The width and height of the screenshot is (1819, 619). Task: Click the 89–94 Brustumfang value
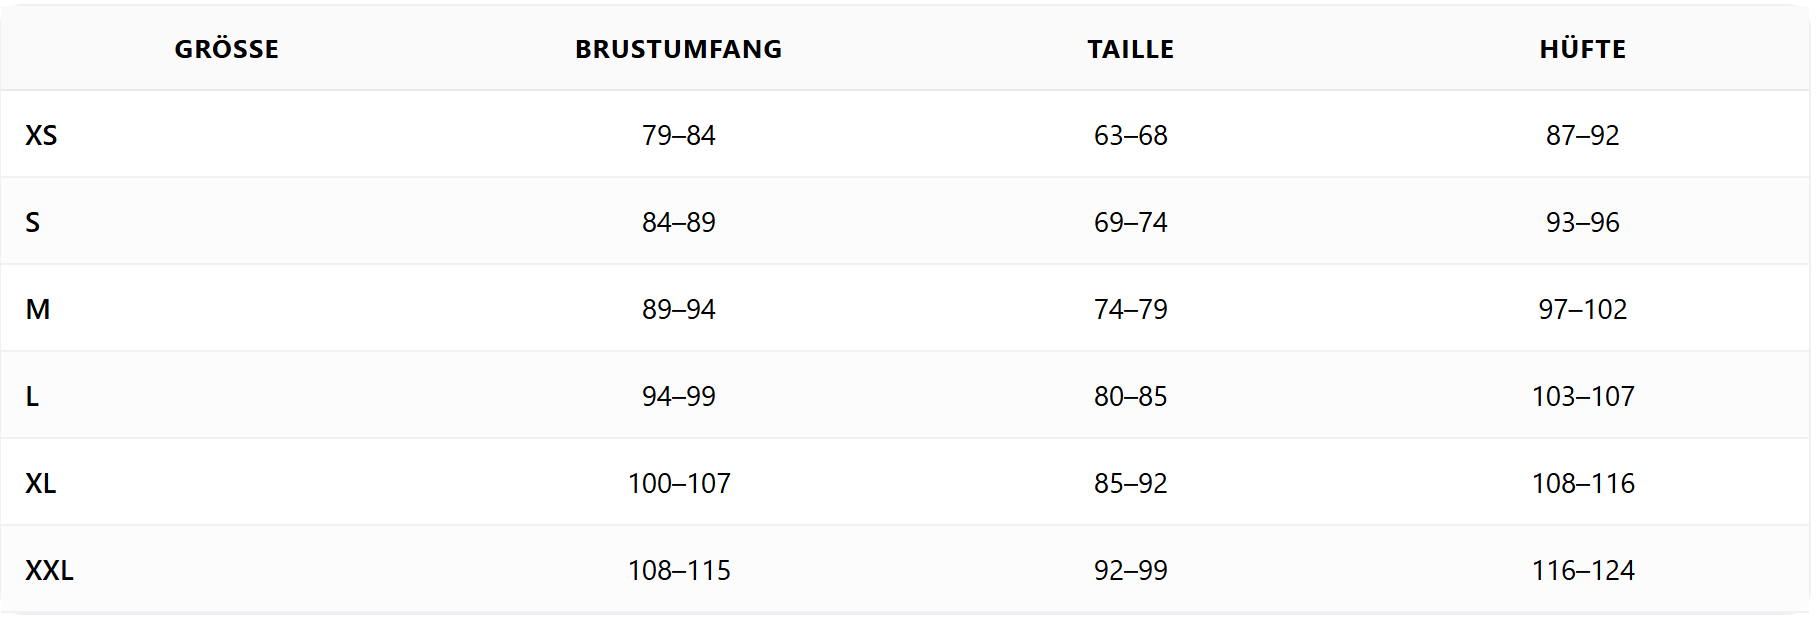678,309
